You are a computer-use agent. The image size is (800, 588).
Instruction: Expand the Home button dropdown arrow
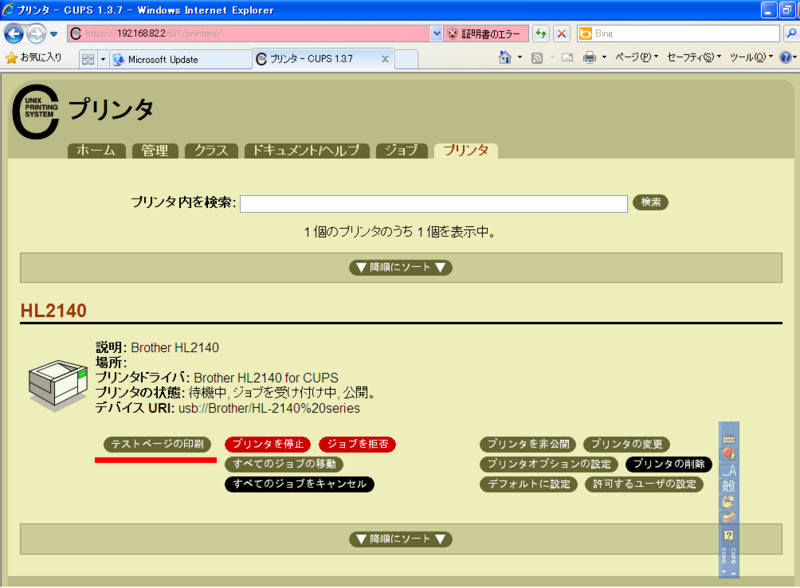pyautogui.click(x=520, y=57)
